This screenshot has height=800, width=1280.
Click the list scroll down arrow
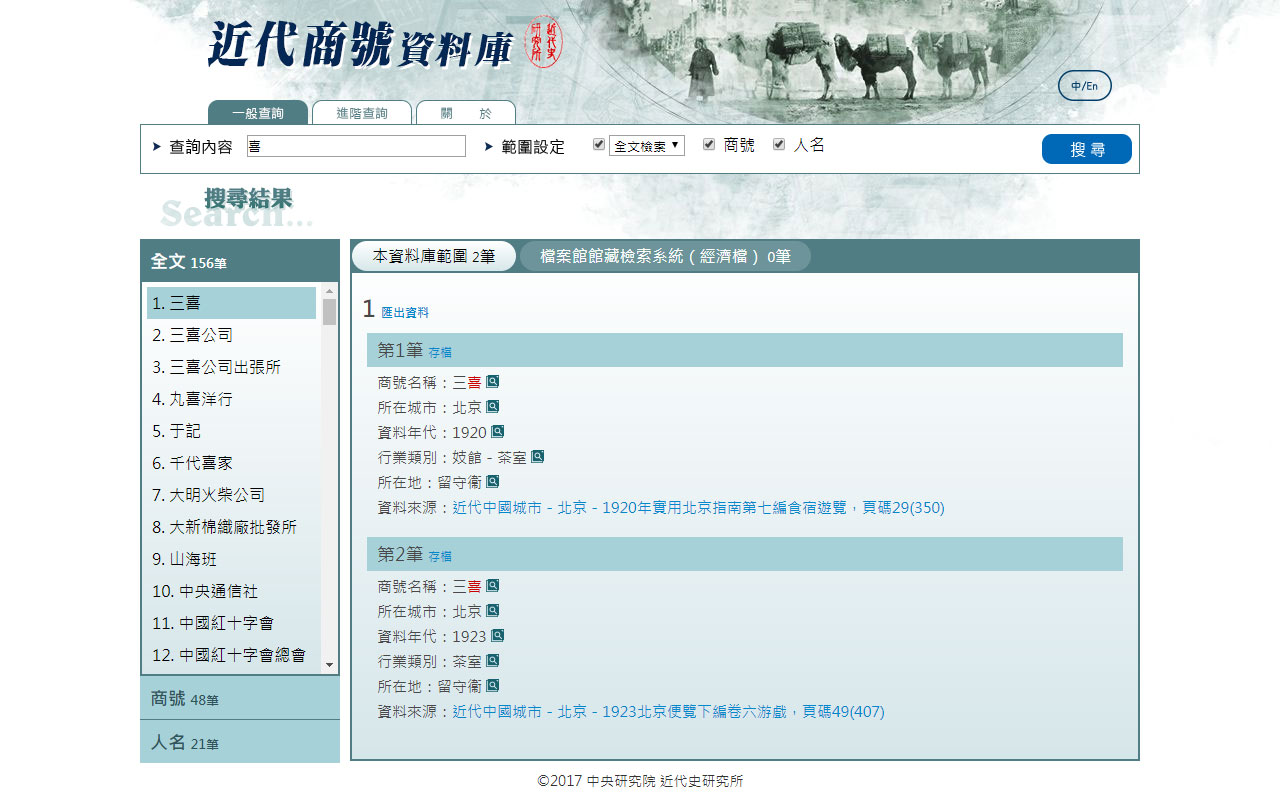tap(329, 664)
